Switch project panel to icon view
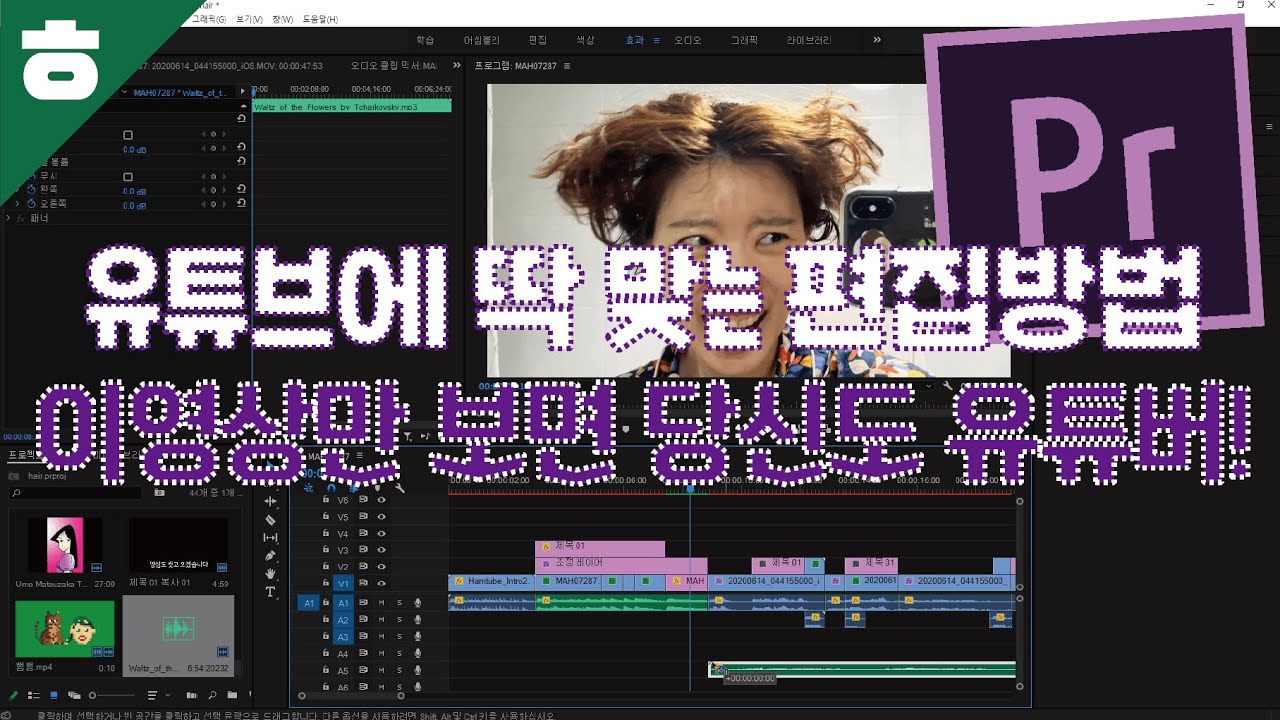This screenshot has height=720, width=1280. (x=54, y=695)
